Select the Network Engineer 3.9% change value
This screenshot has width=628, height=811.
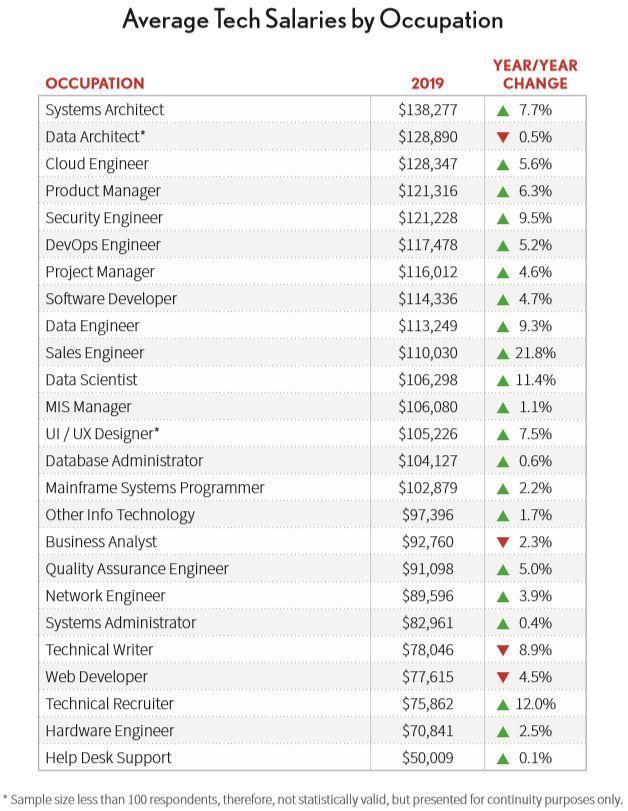pyautogui.click(x=535, y=596)
